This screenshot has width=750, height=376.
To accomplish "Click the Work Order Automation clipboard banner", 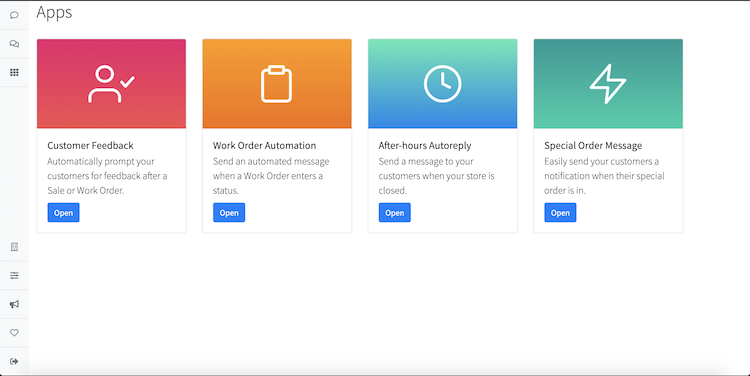I will click(x=277, y=84).
